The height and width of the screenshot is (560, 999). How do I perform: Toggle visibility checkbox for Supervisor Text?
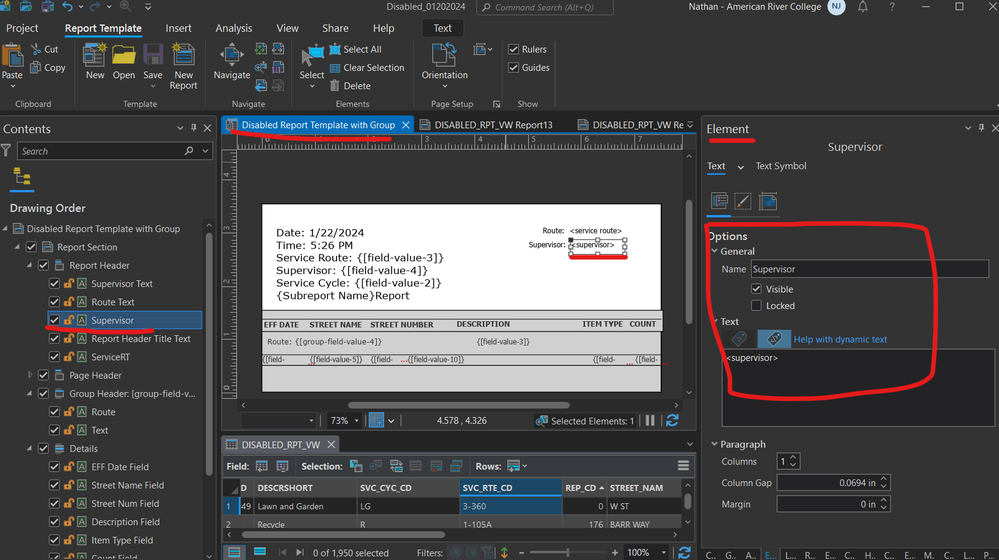click(x=54, y=284)
